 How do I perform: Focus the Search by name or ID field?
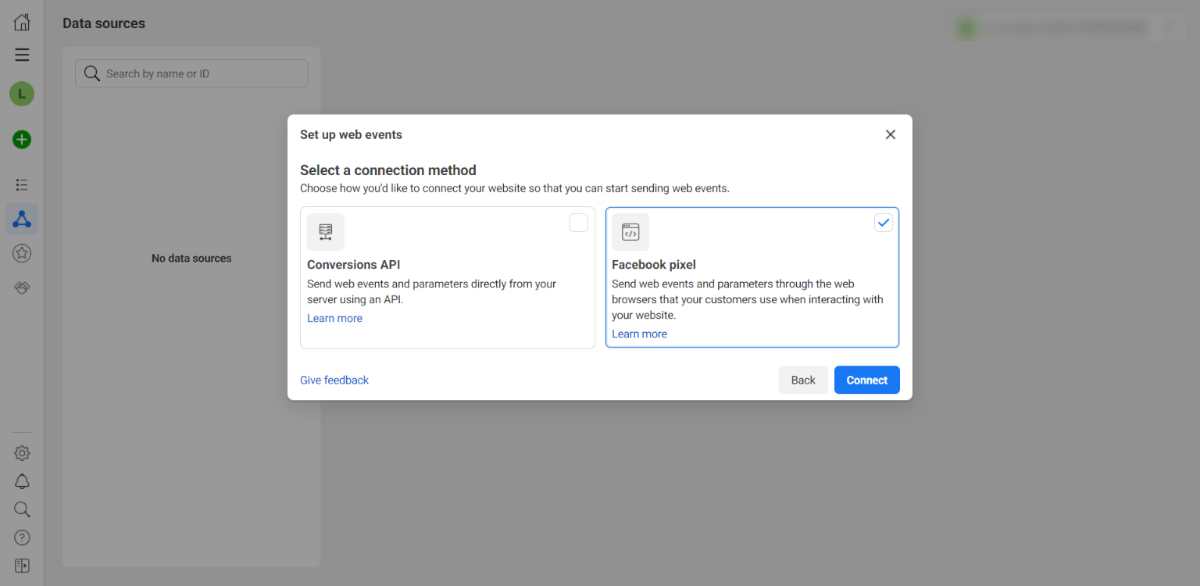192,73
